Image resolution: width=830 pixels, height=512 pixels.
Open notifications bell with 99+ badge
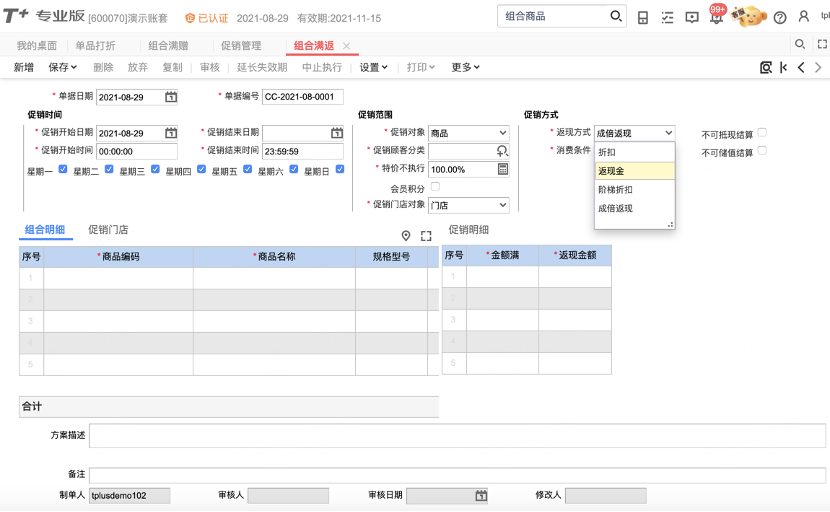pos(717,16)
